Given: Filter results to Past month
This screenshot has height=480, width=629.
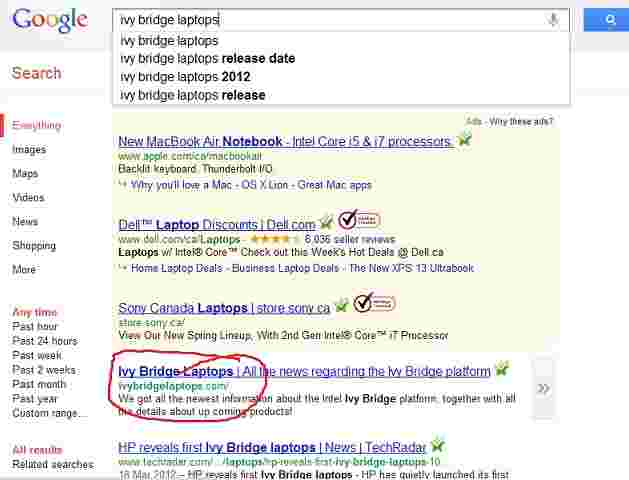Looking at the screenshot, I should [x=39, y=384].
